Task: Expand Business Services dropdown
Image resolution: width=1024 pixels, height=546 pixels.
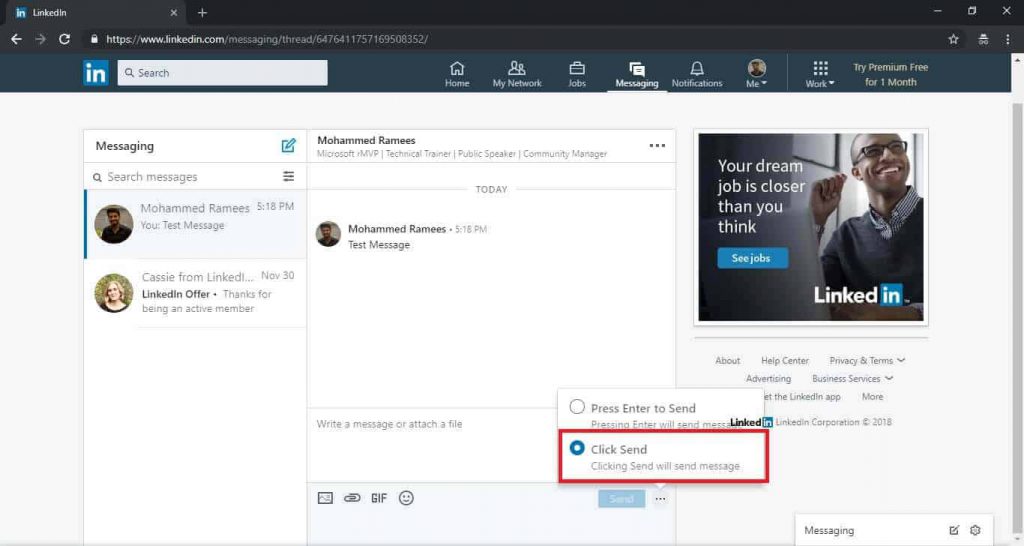Action: 852,379
